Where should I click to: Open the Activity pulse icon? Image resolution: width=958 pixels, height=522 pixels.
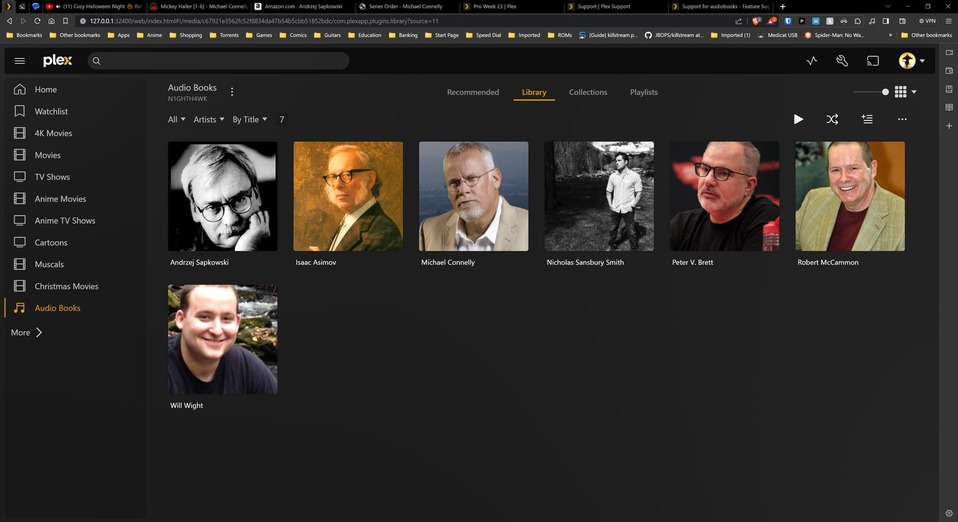[812, 61]
